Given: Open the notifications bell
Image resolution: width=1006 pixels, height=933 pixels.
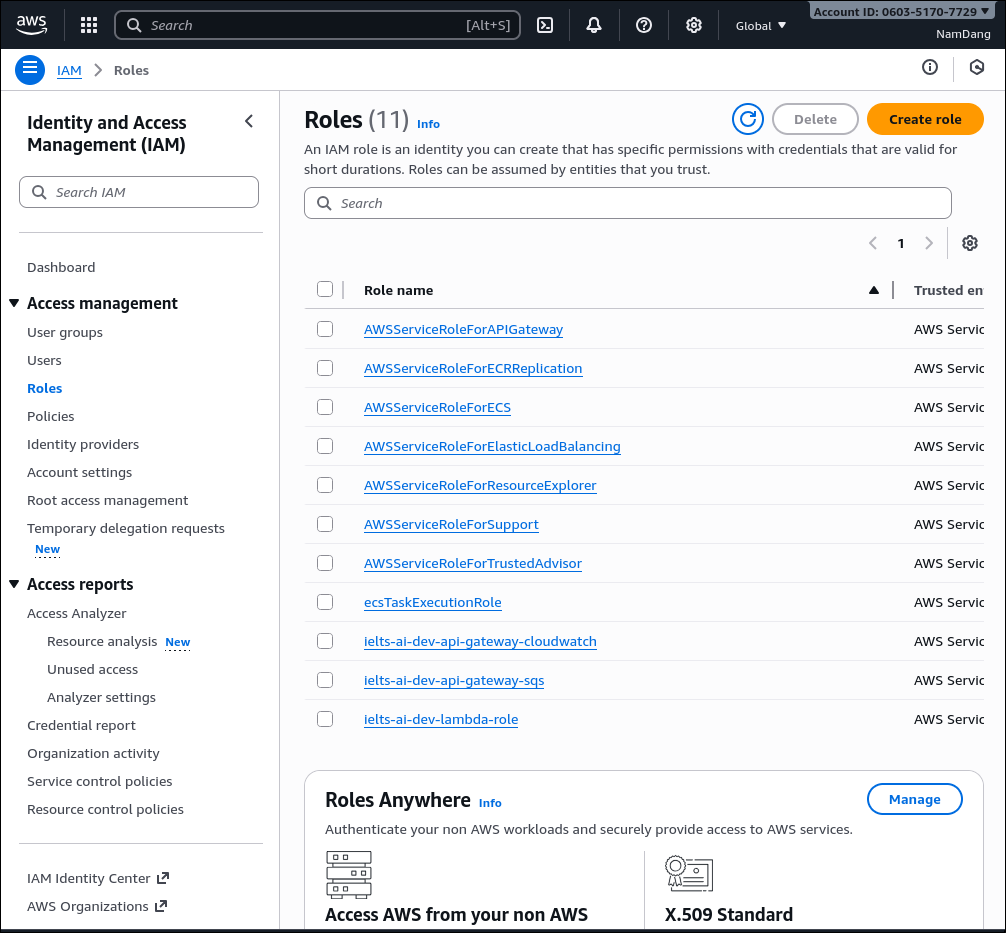Looking at the screenshot, I should (594, 26).
